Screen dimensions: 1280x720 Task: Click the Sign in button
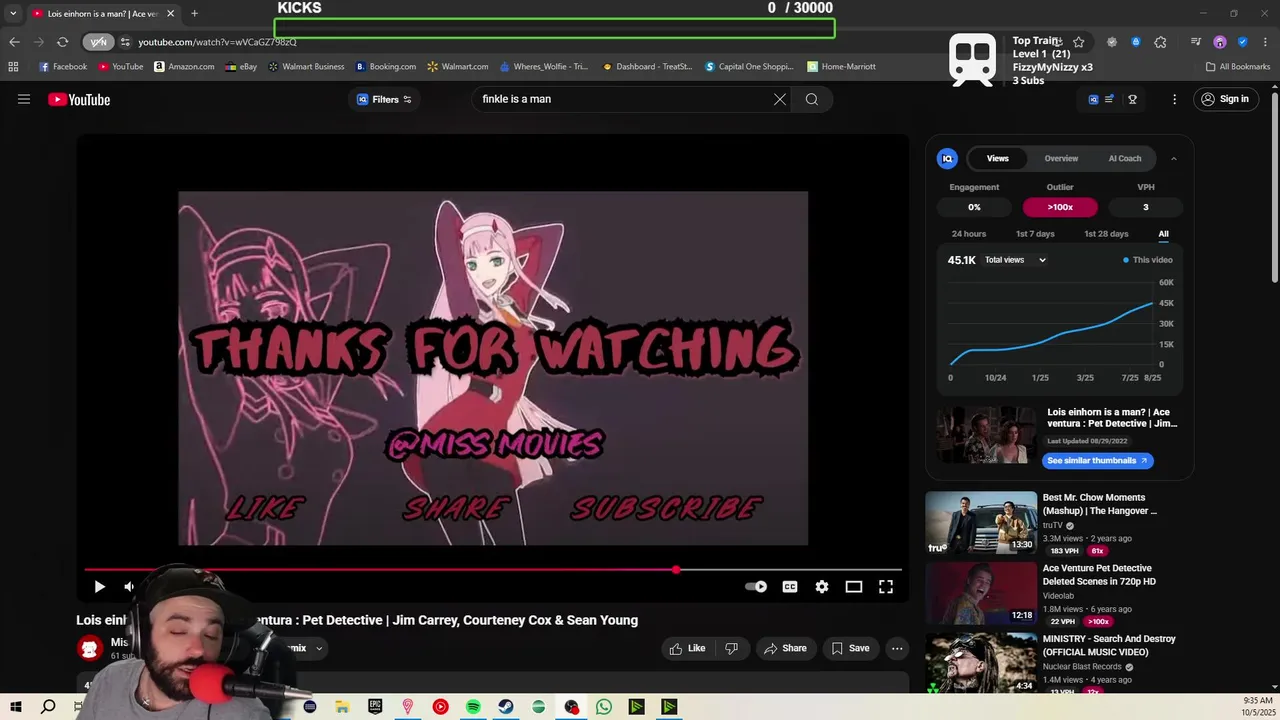pyautogui.click(x=1225, y=99)
